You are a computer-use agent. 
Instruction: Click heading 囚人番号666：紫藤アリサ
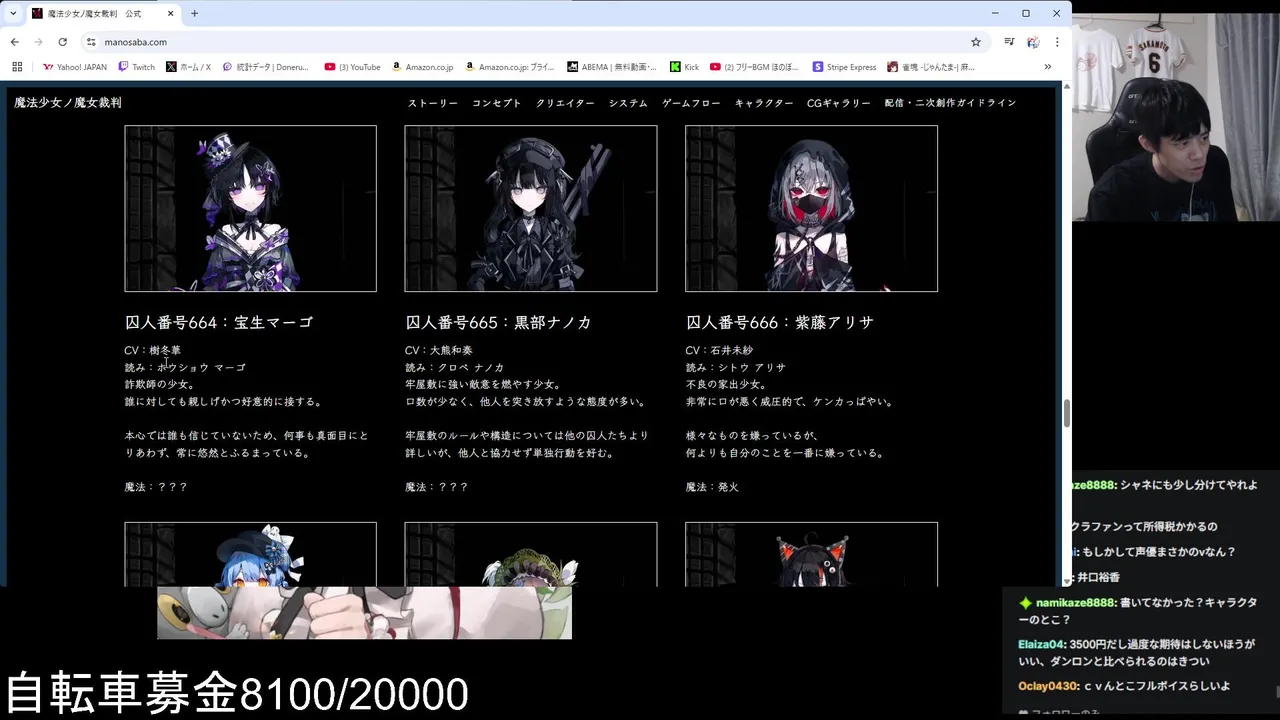(780, 322)
